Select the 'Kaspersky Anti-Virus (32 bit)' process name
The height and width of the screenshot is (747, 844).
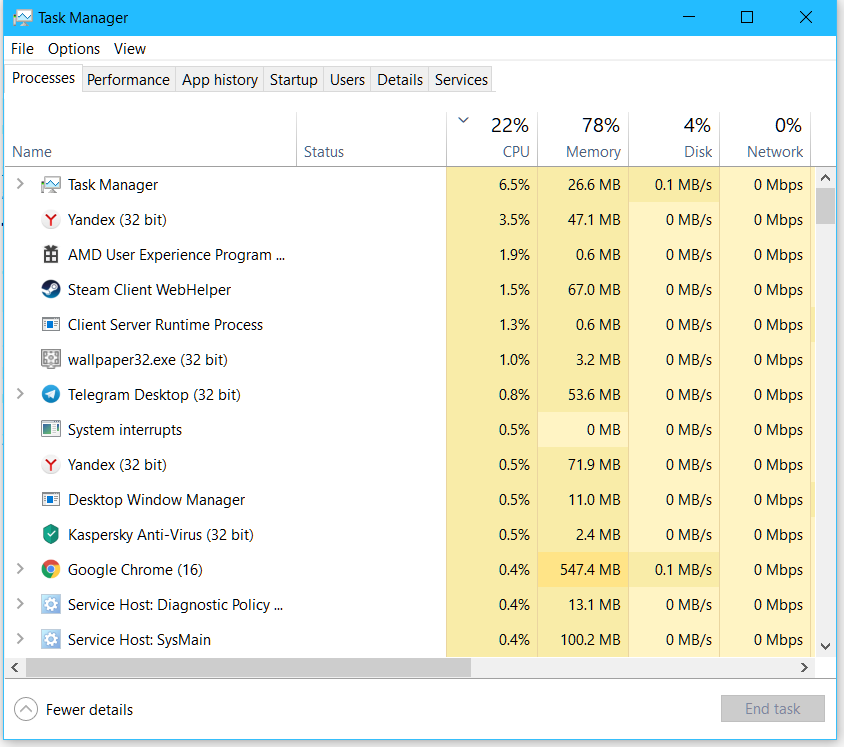pos(160,535)
